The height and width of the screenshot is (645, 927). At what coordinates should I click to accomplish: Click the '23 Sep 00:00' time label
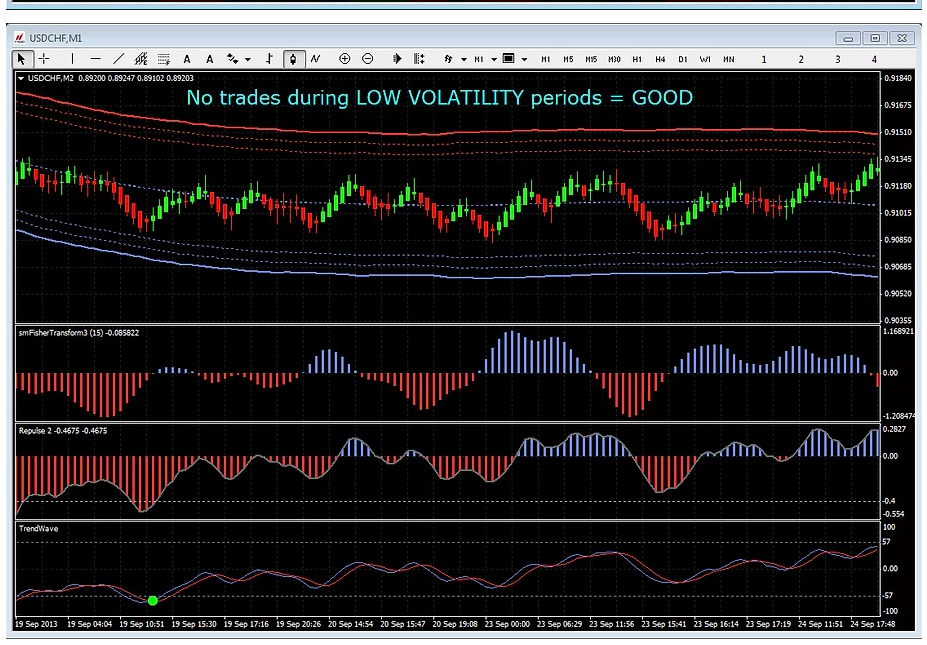pyautogui.click(x=507, y=624)
